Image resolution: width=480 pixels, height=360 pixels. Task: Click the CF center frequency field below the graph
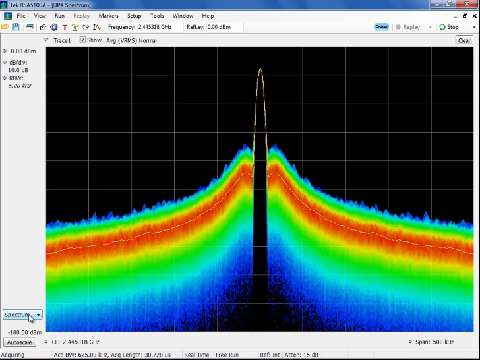[x=75, y=342]
